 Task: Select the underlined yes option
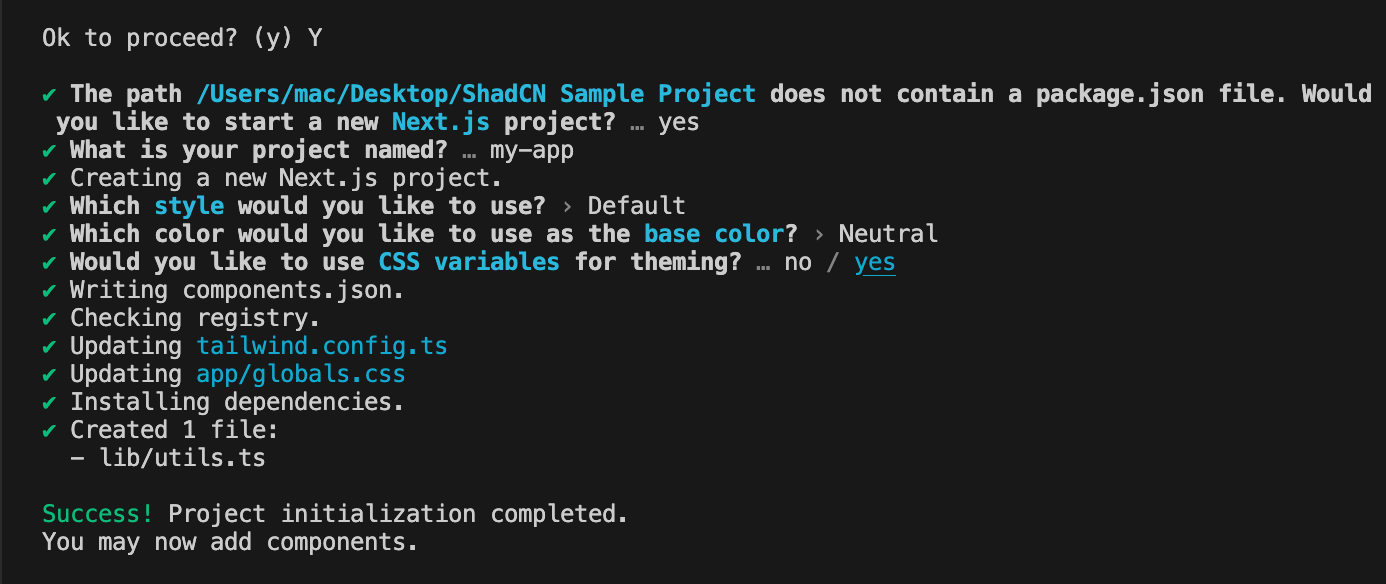click(875, 262)
